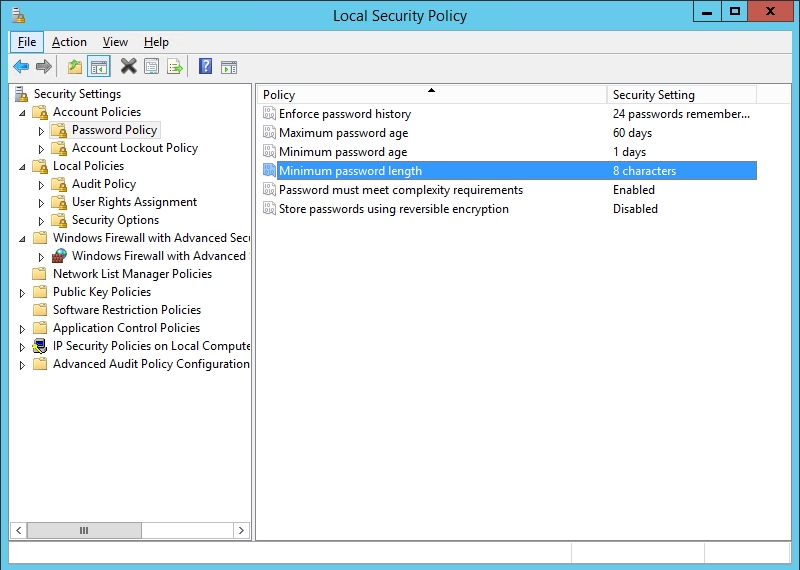Viewport: 800px width, 570px height.
Task: Collapse the Account Policies tree node
Action: coord(22,113)
